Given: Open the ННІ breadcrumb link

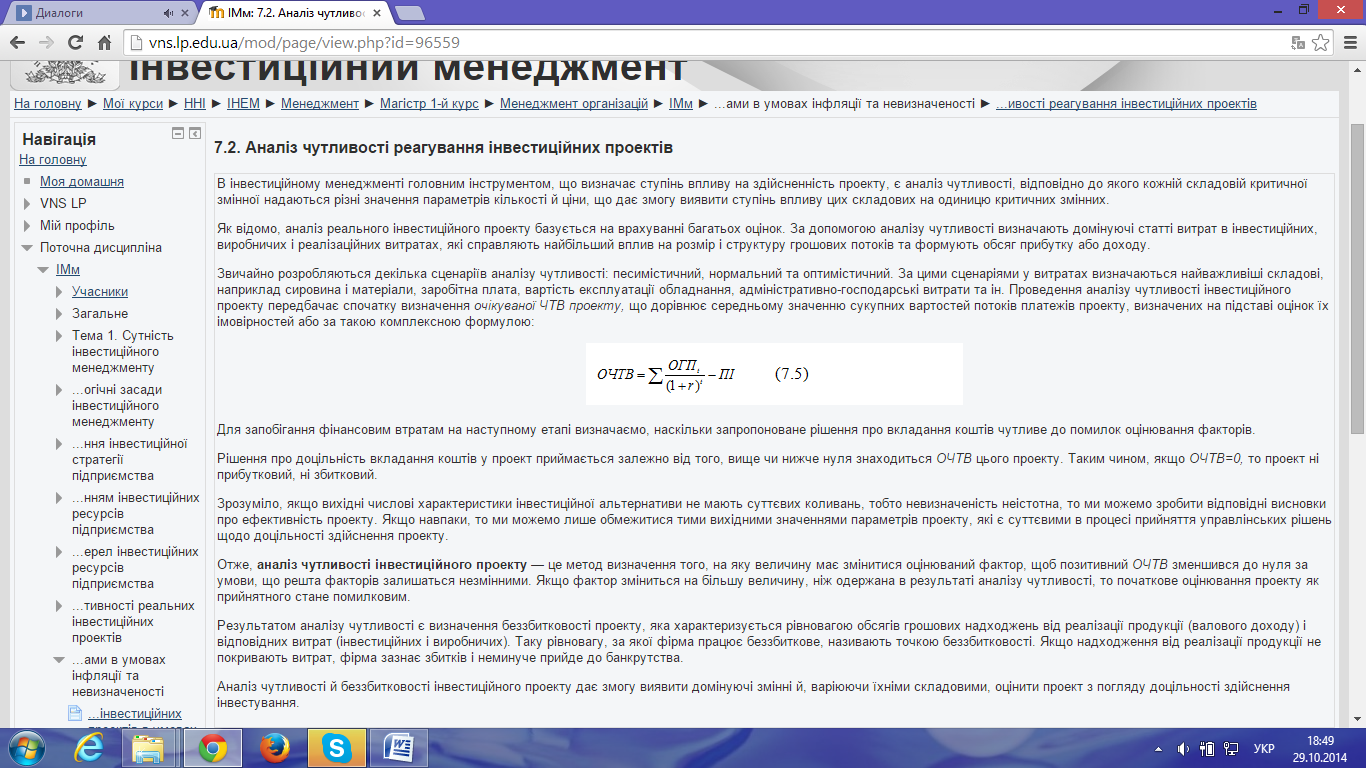Looking at the screenshot, I should click(x=195, y=104).
